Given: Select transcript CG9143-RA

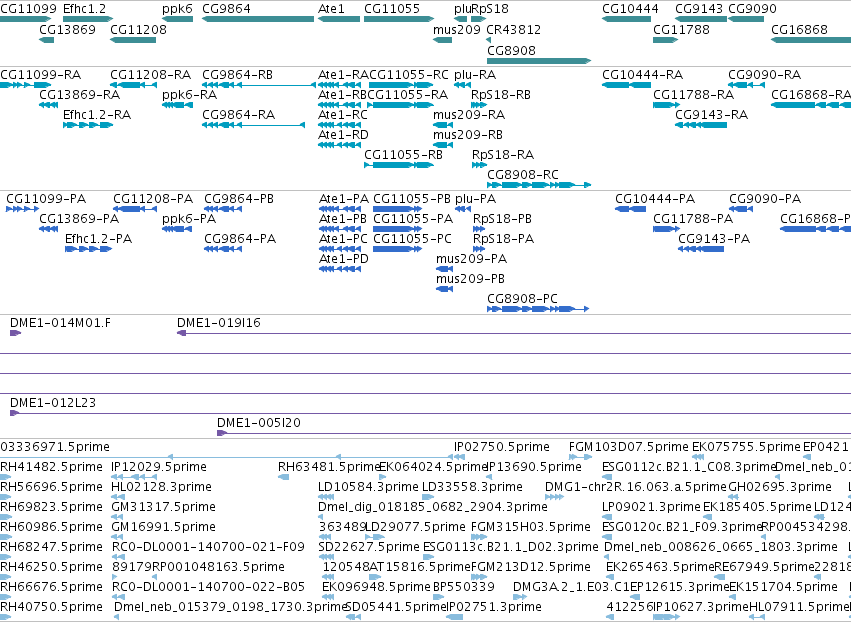Looking at the screenshot, I should click(x=701, y=125).
